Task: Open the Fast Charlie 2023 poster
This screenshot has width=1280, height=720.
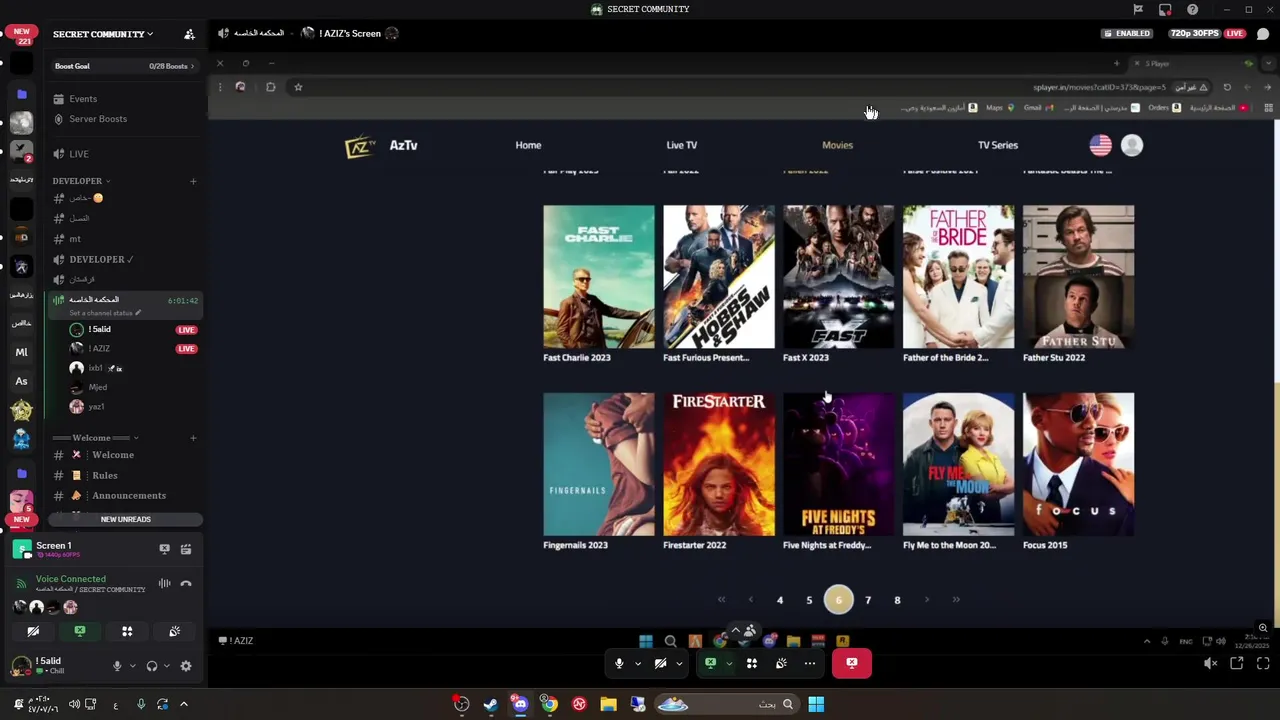Action: [x=599, y=277]
